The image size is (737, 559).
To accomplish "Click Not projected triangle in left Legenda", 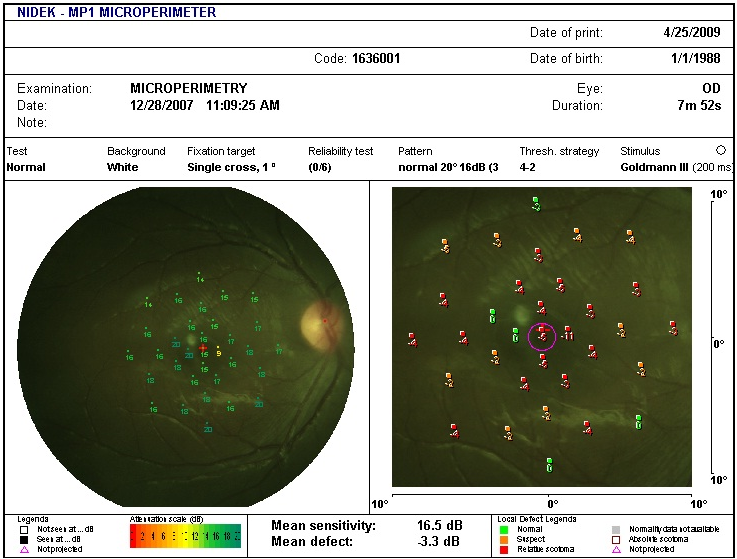I will (24, 549).
